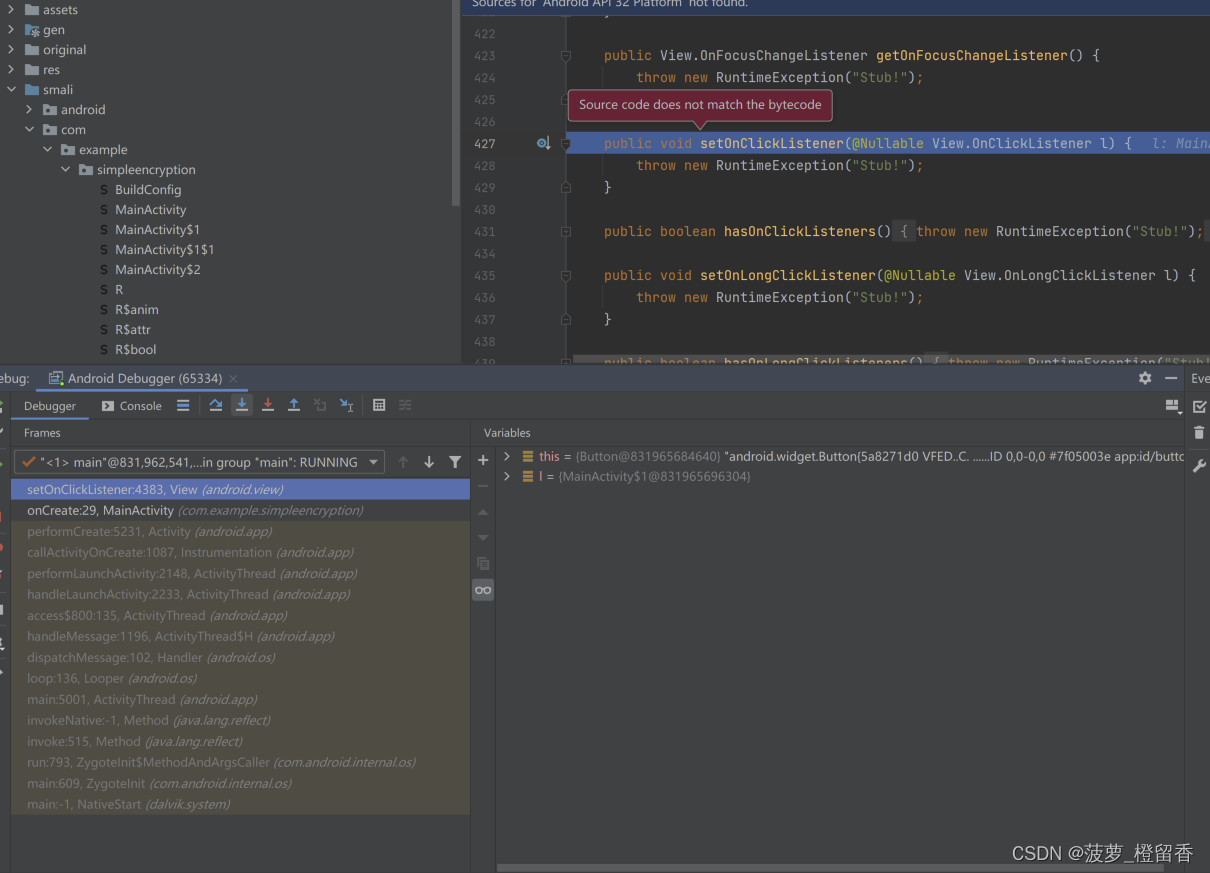Screen dimensions: 1210x873
Task: Select frame onCreate:29, MainActivity
Action: [240, 510]
